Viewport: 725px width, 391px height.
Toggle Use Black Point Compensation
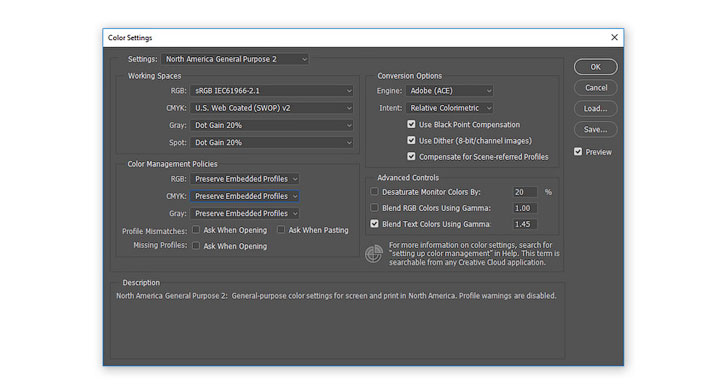point(411,124)
